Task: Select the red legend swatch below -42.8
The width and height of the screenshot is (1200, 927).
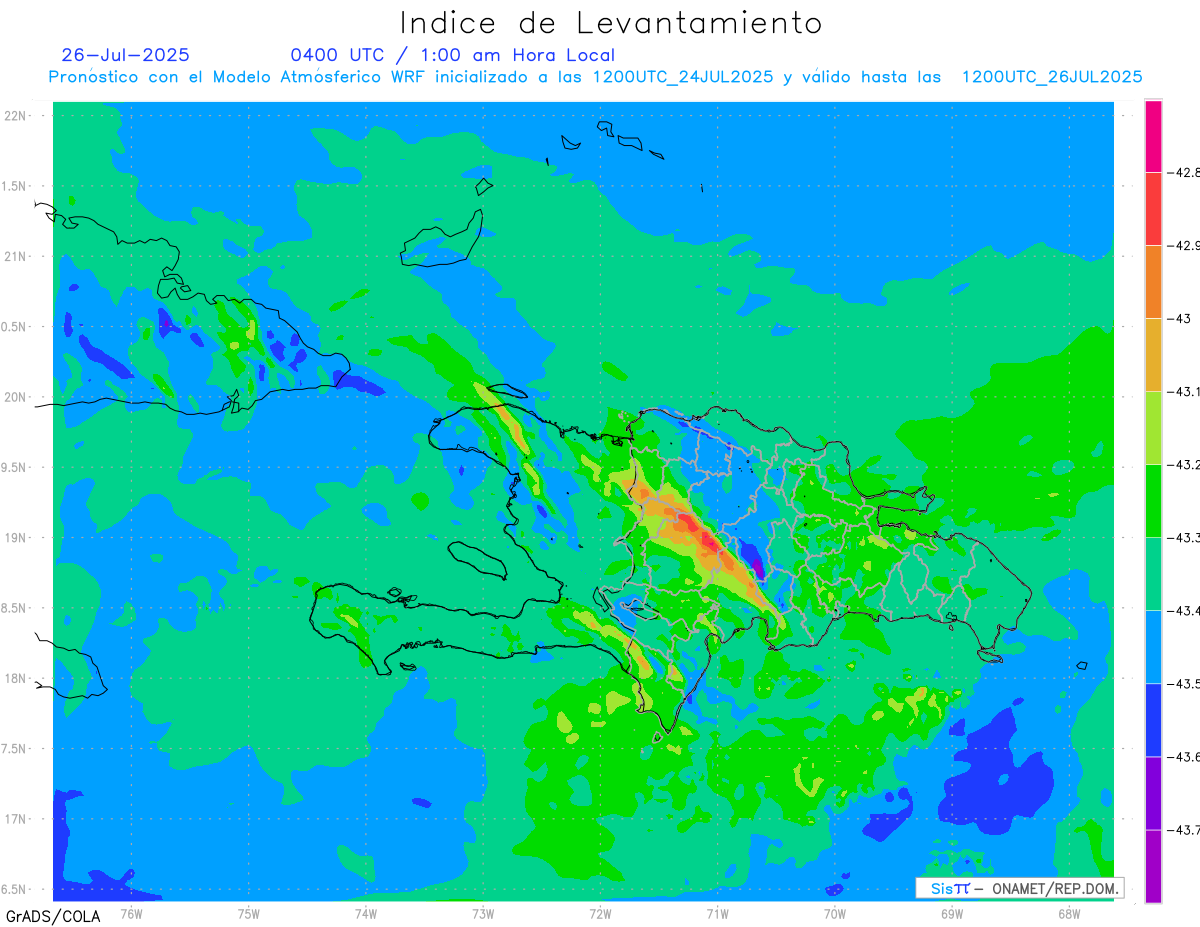Action: pyautogui.click(x=1153, y=209)
